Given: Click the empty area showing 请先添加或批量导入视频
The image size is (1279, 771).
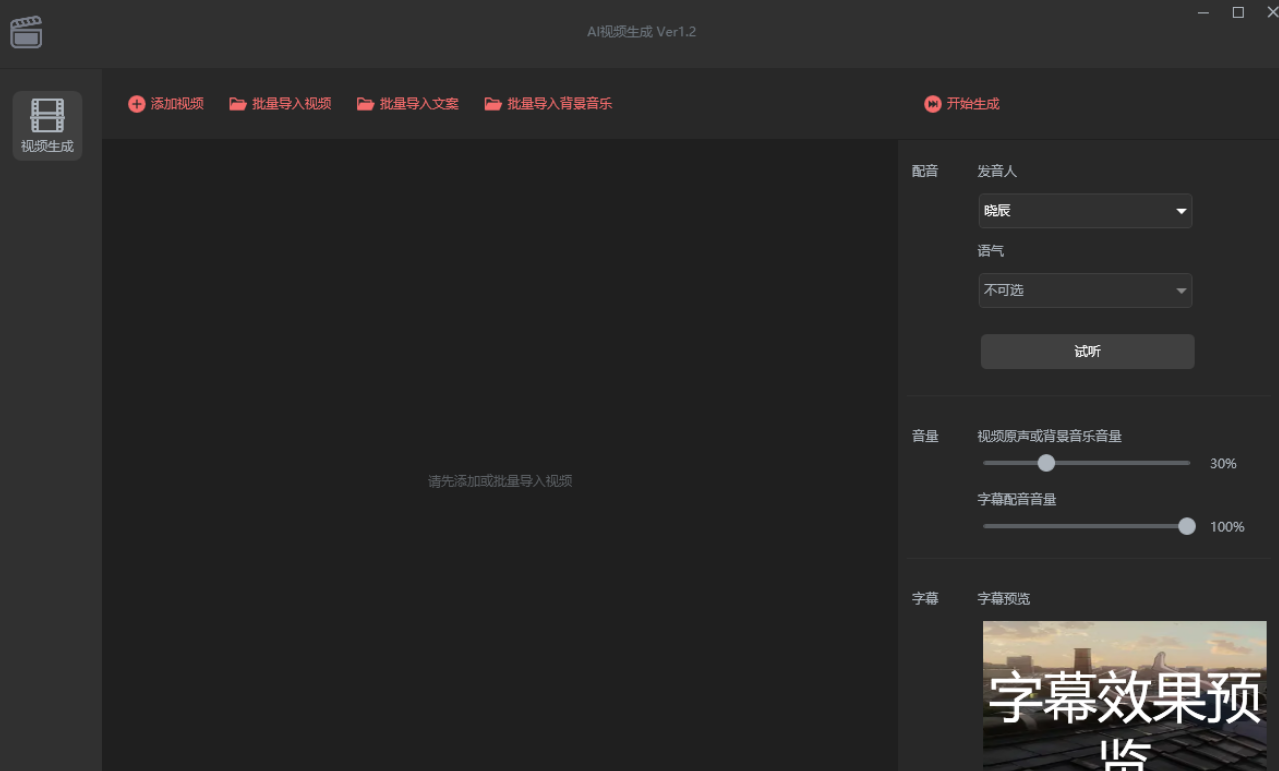Looking at the screenshot, I should [x=498, y=480].
